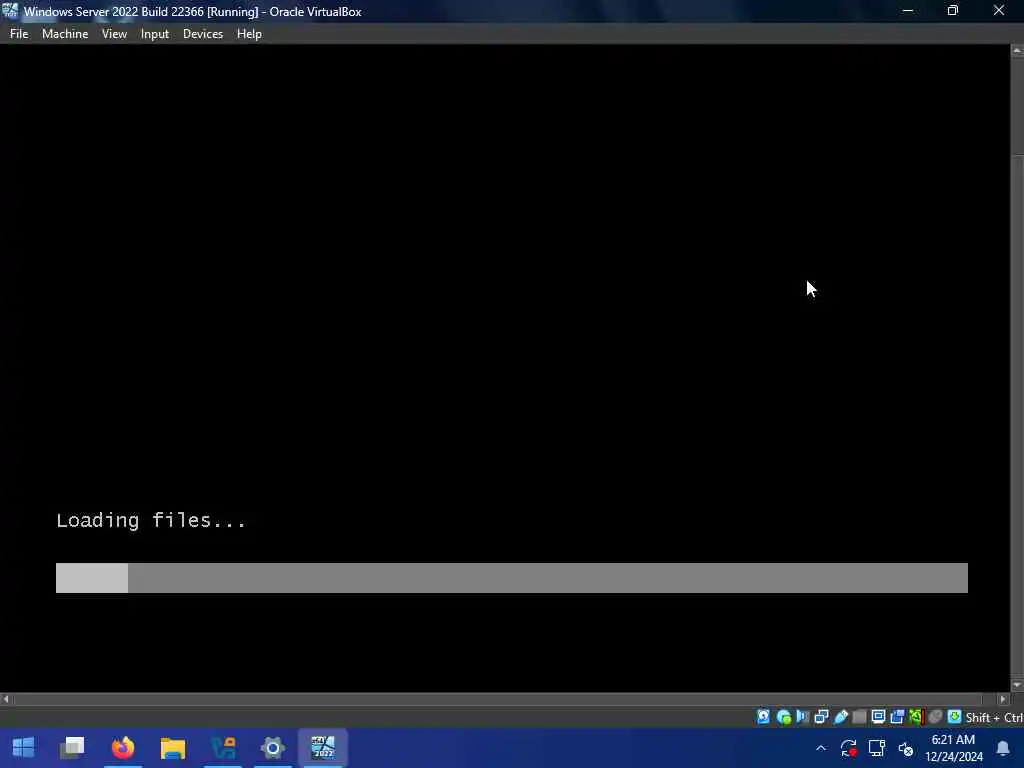Click the VirtualBox window title icon
Viewport: 1024px width, 768px height.
click(10, 10)
